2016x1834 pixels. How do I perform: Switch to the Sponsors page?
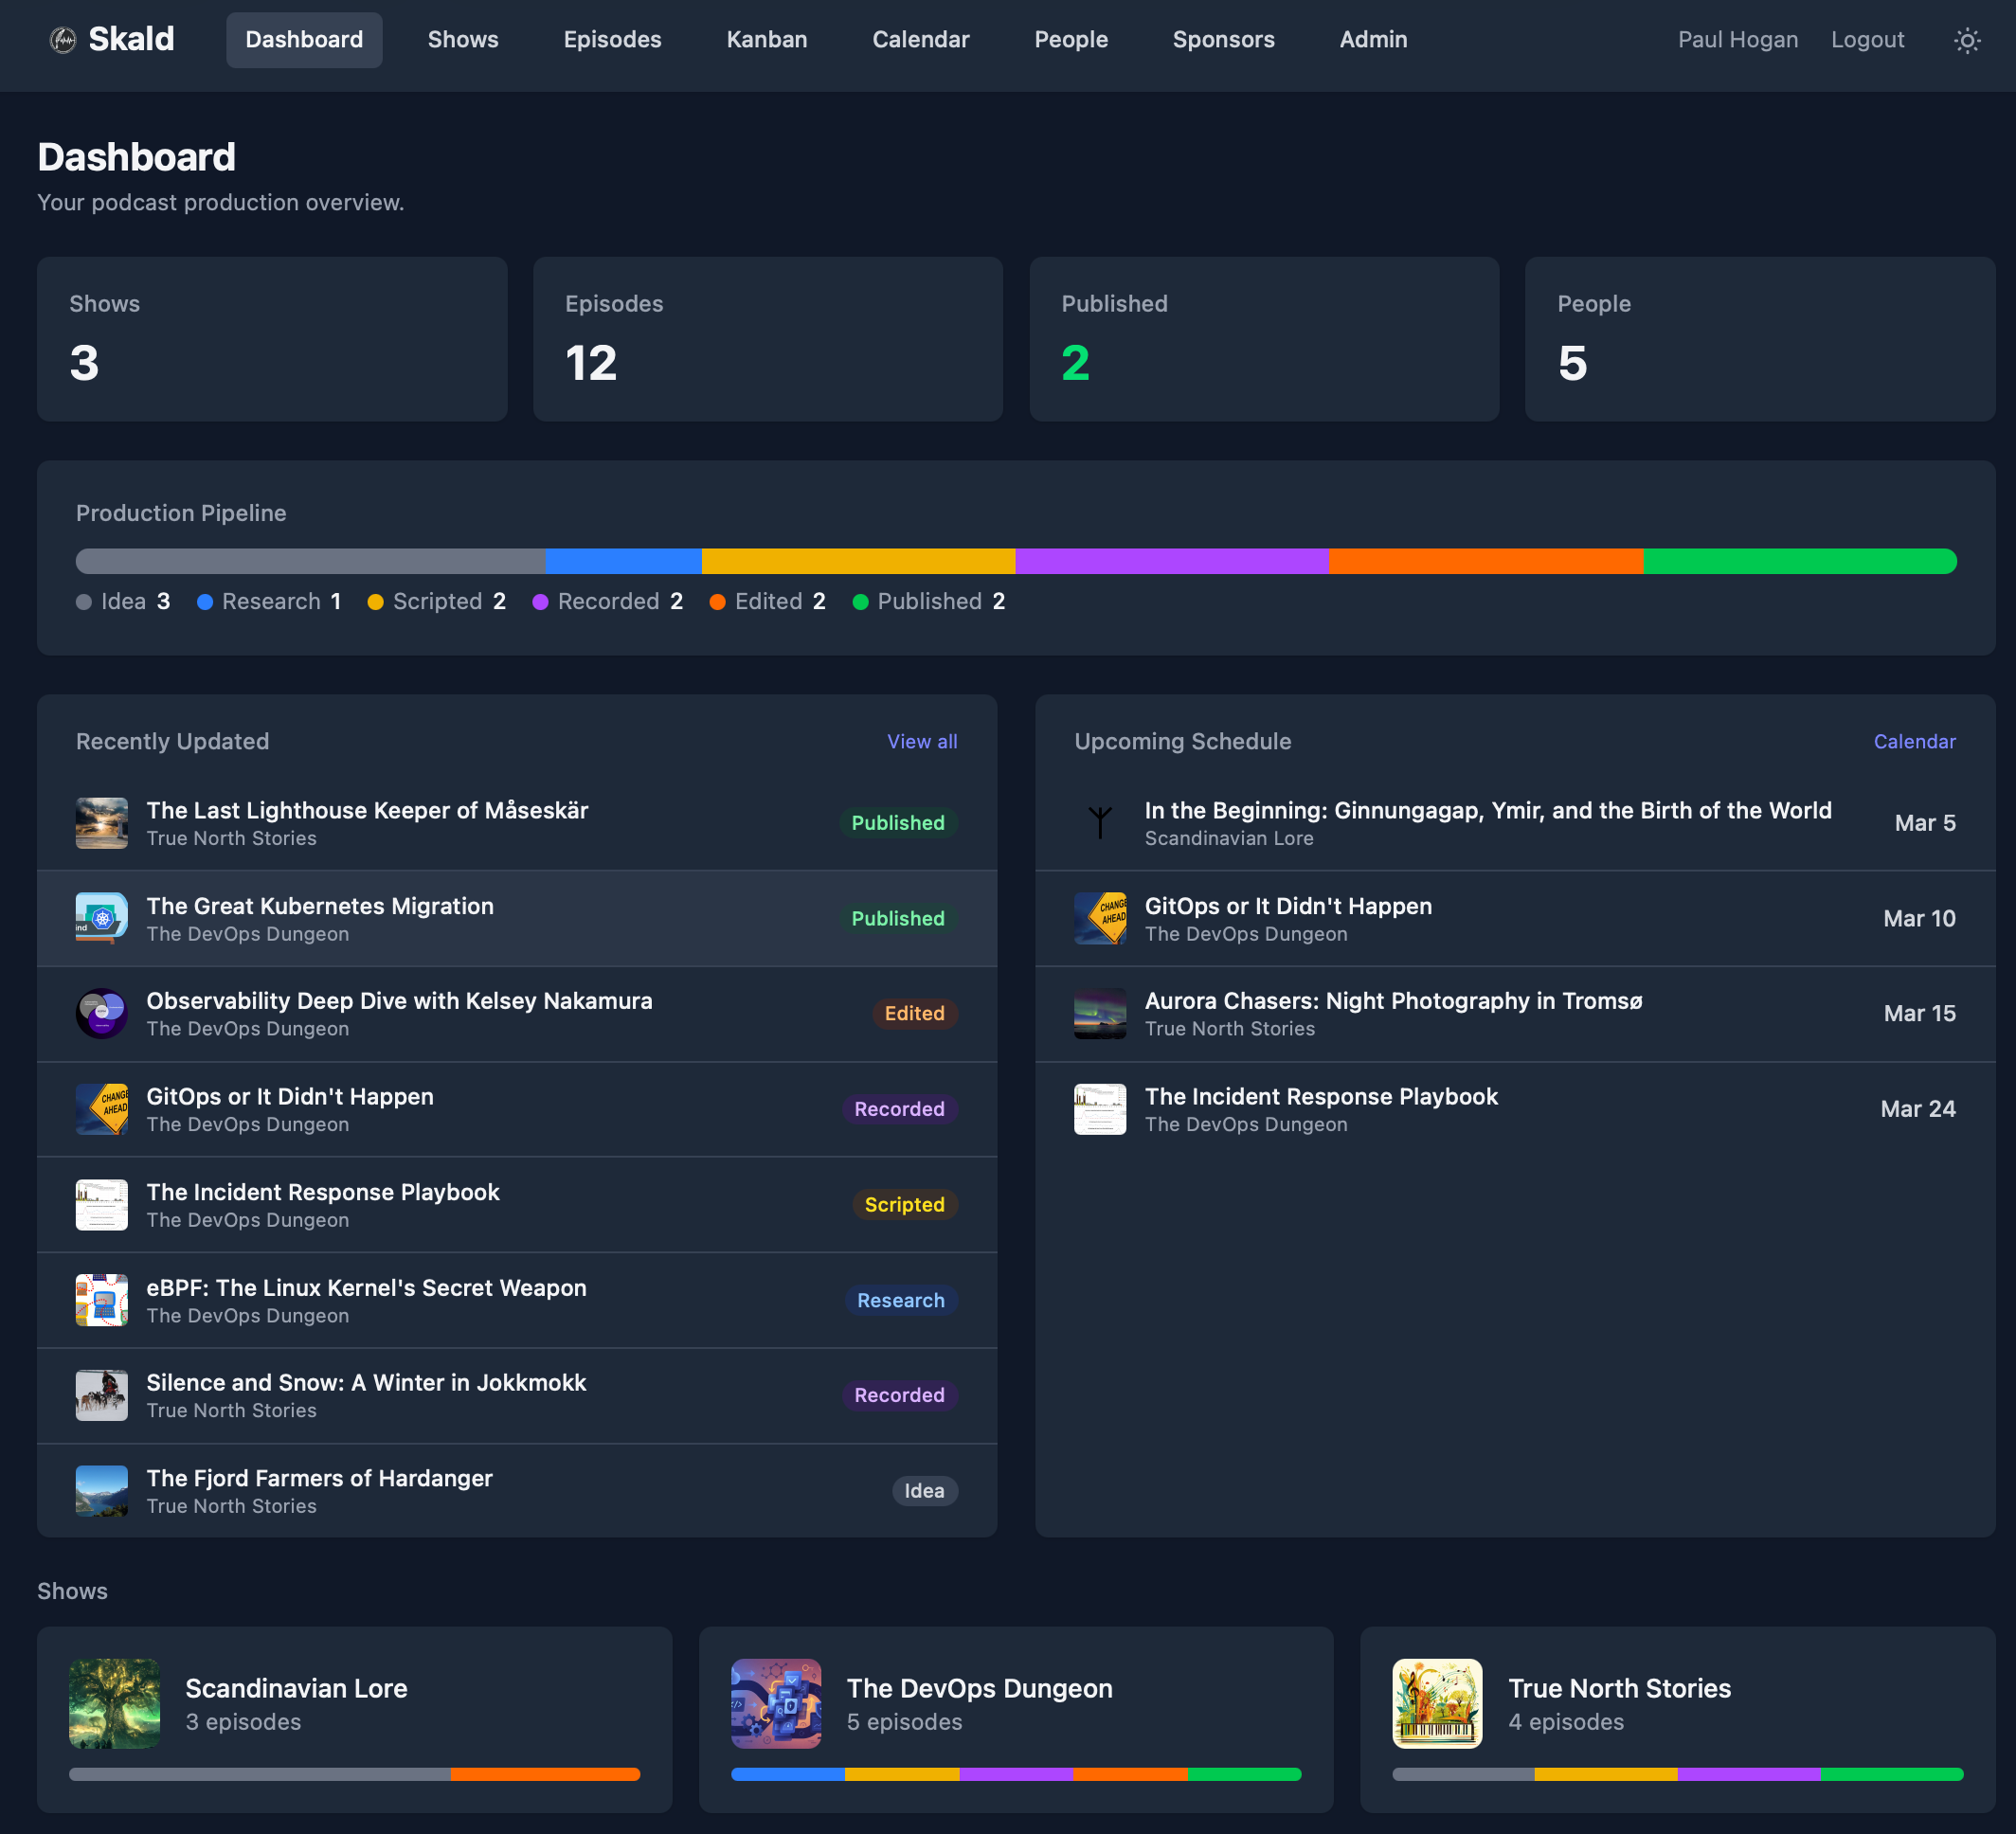(1223, 40)
